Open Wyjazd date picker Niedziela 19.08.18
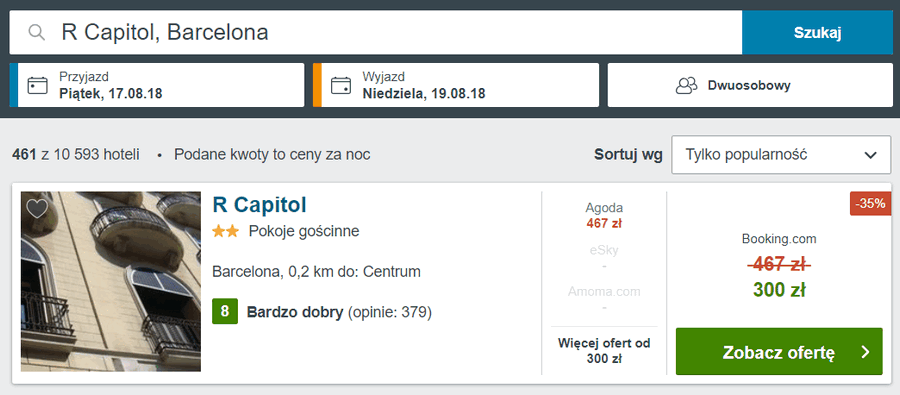The width and height of the screenshot is (900, 395). 456,85
